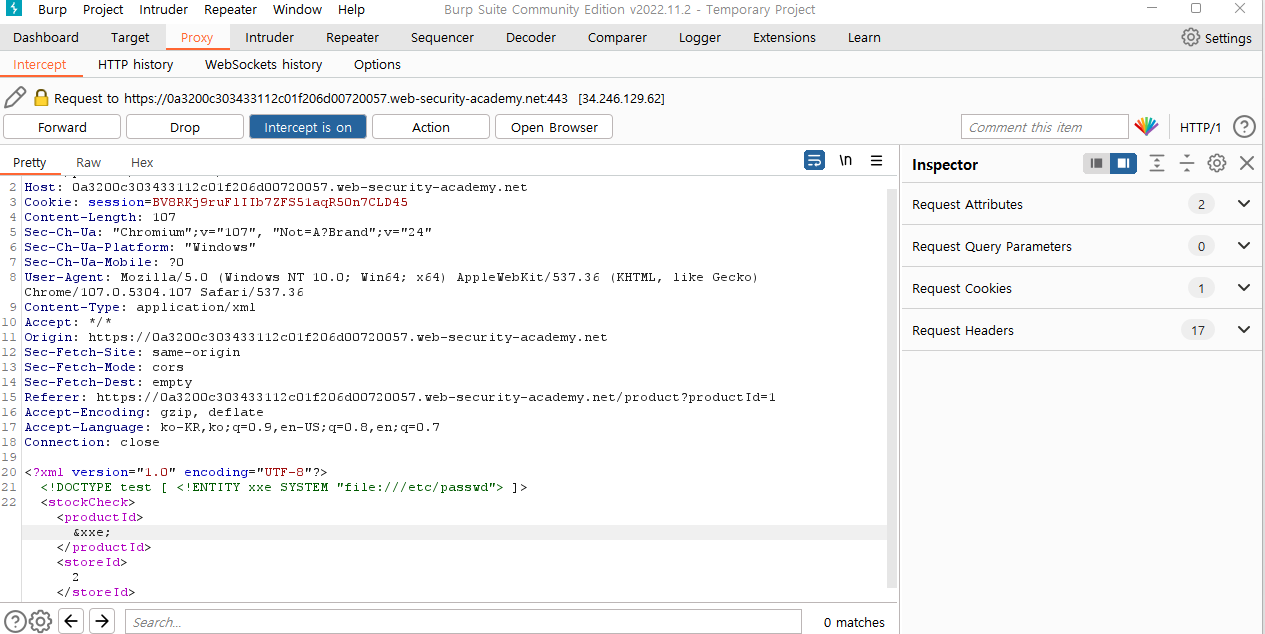Open the help question mark near HTTP/1
1265x634 pixels.
[1244, 127]
